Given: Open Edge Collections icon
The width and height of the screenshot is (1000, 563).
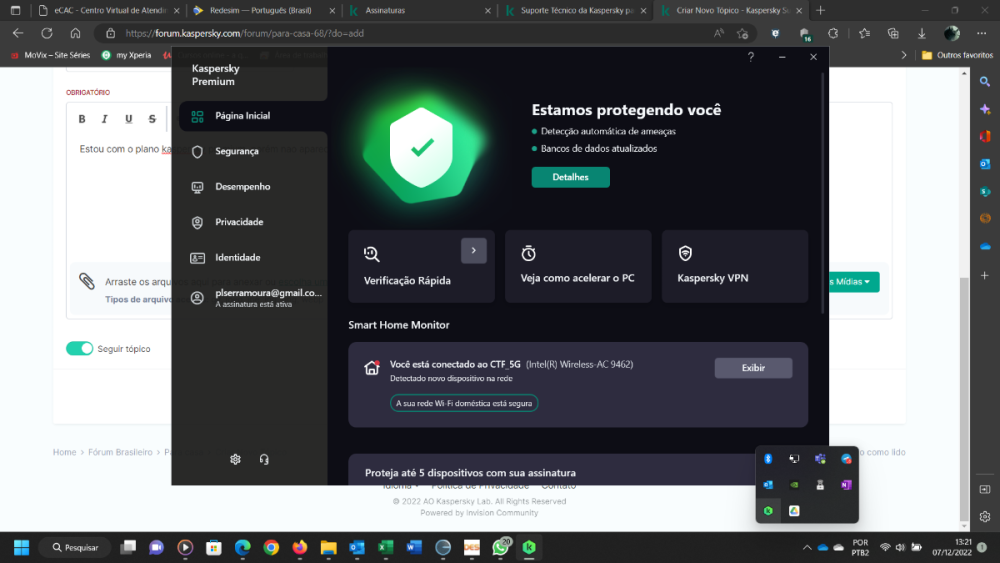Looking at the screenshot, I should [893, 33].
